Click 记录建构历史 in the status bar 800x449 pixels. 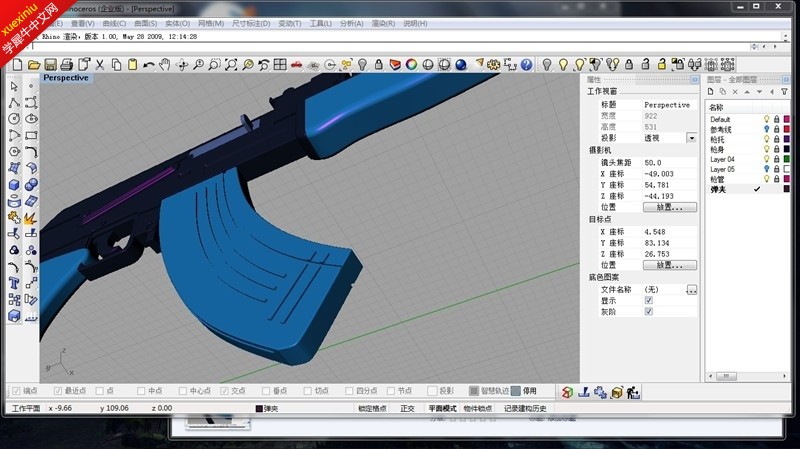525,408
